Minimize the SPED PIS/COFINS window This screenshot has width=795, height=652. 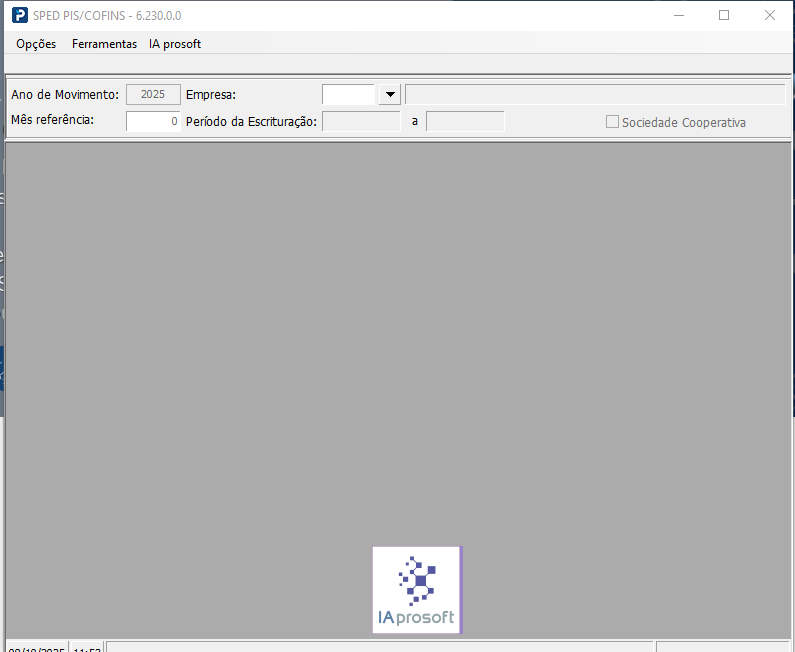(x=679, y=15)
